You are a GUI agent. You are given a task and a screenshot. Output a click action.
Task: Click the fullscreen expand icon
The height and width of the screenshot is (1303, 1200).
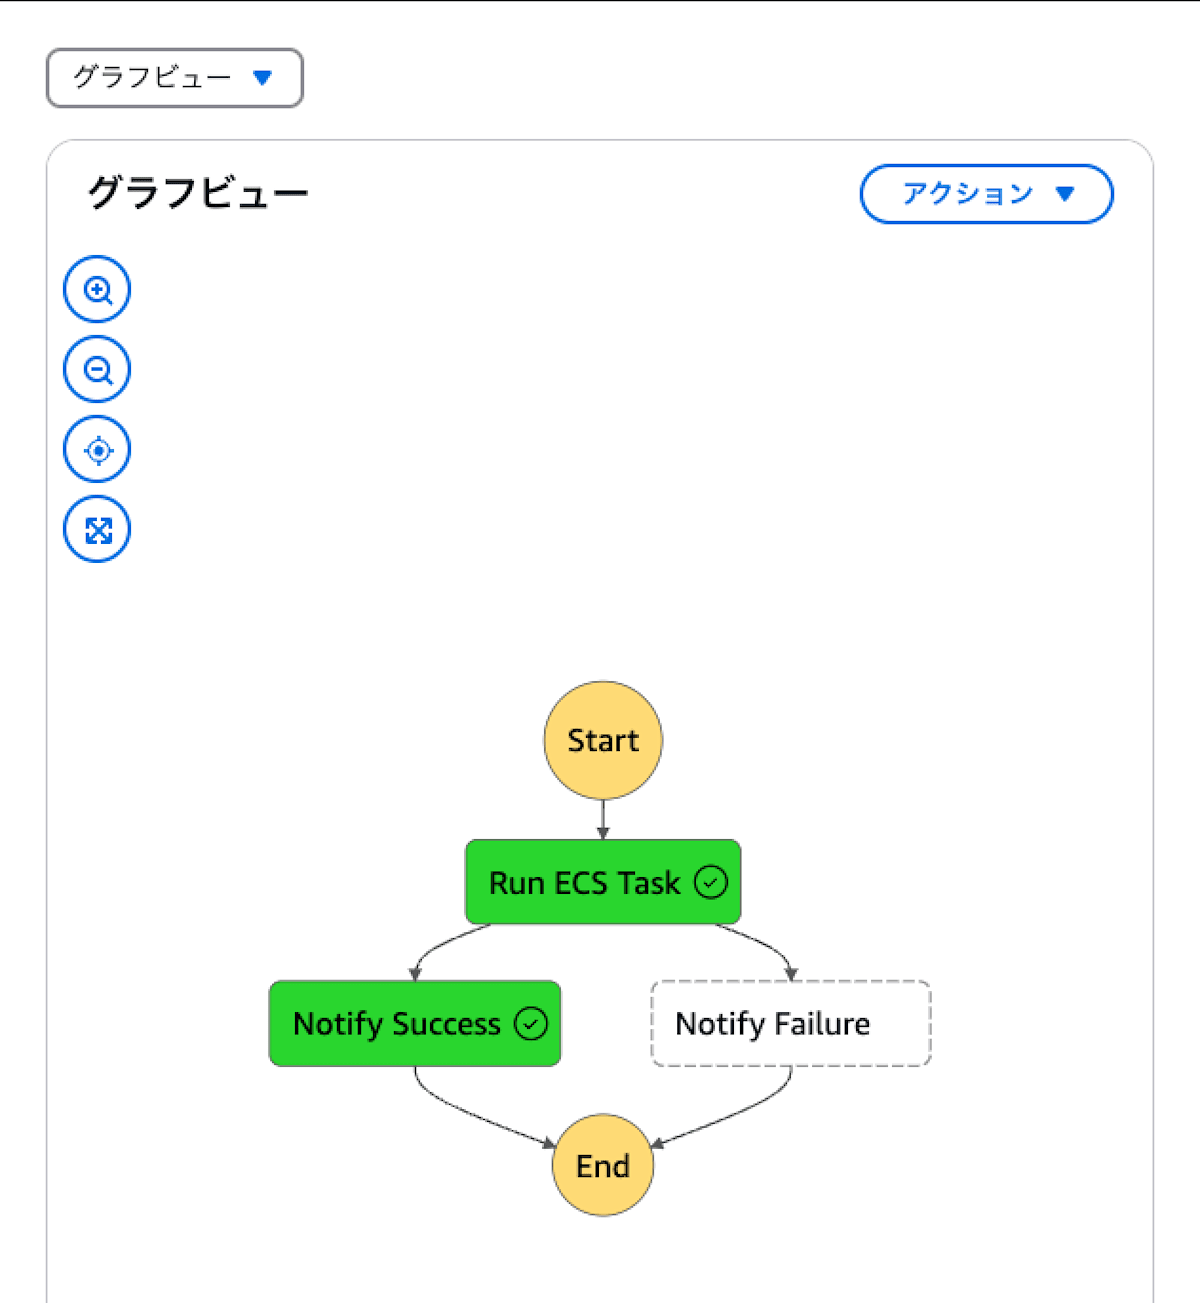click(x=96, y=529)
